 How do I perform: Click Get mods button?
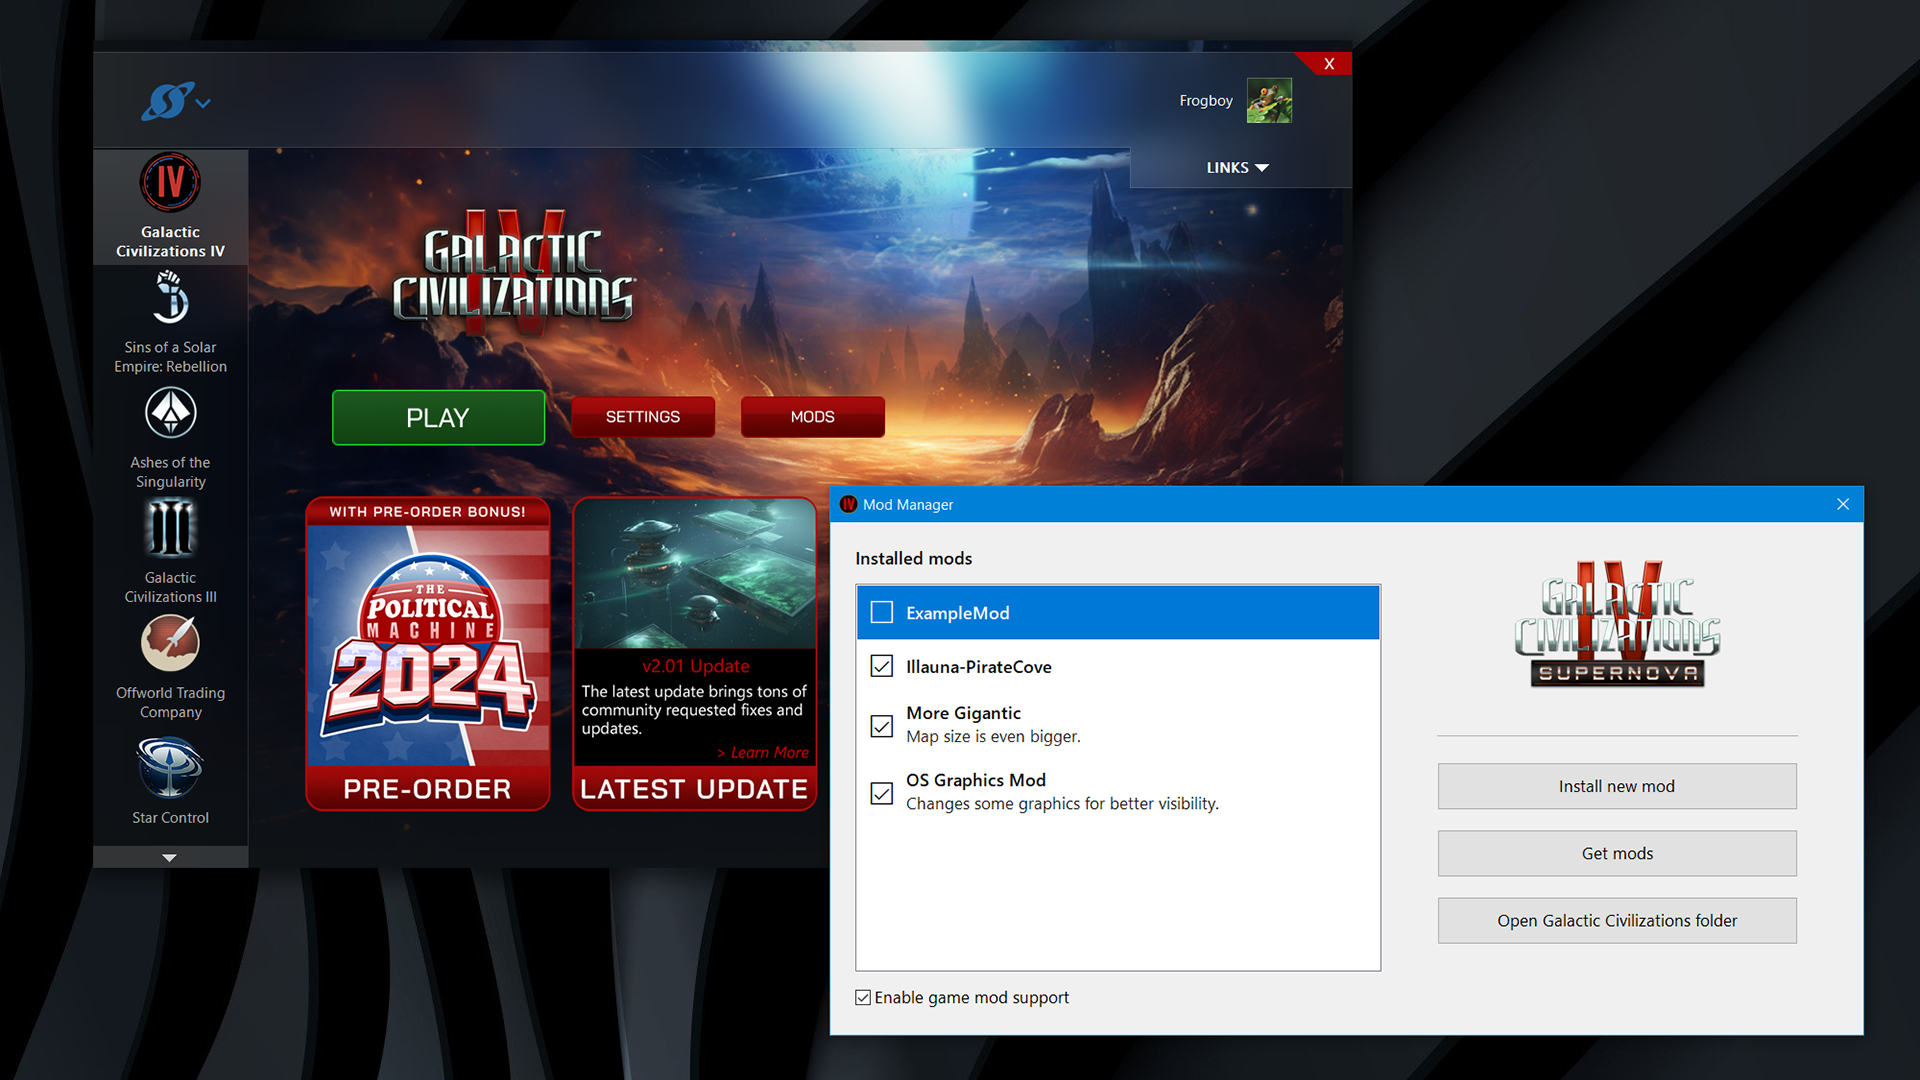coord(1617,853)
